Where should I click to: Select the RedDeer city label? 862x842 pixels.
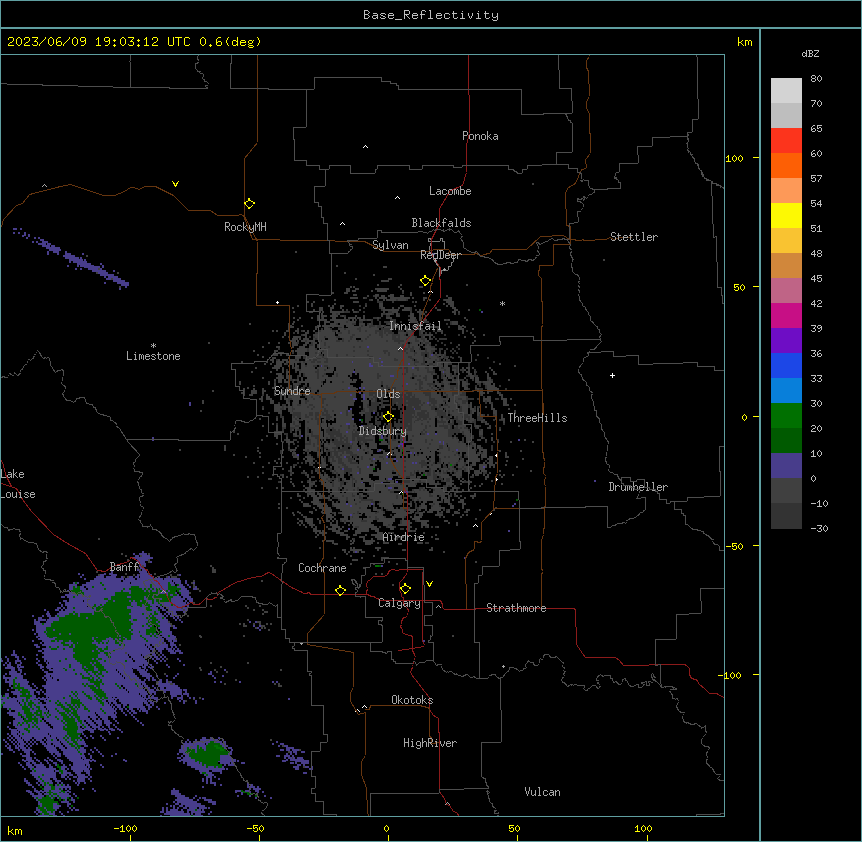point(440,255)
